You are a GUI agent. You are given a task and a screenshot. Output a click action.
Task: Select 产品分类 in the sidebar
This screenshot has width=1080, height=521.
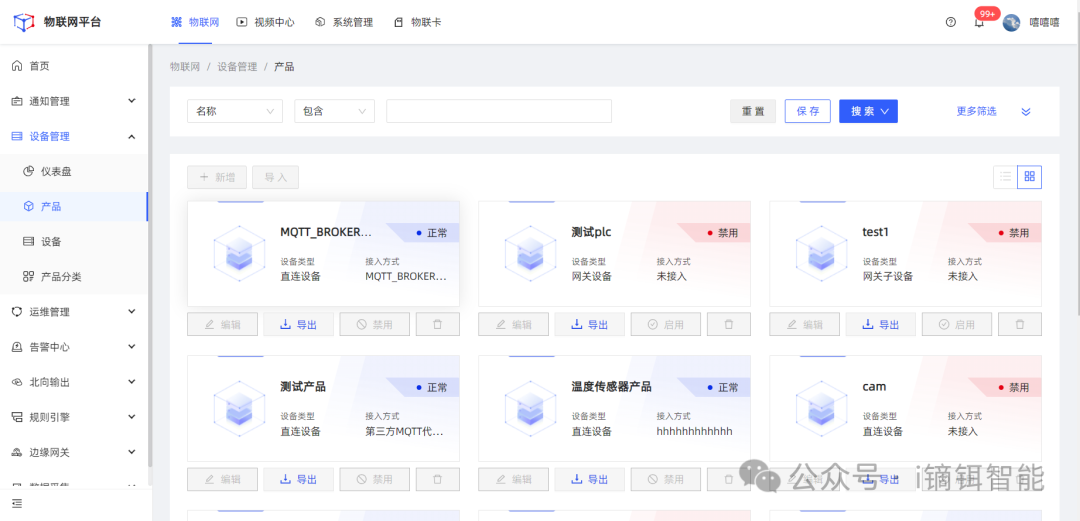tap(60, 276)
